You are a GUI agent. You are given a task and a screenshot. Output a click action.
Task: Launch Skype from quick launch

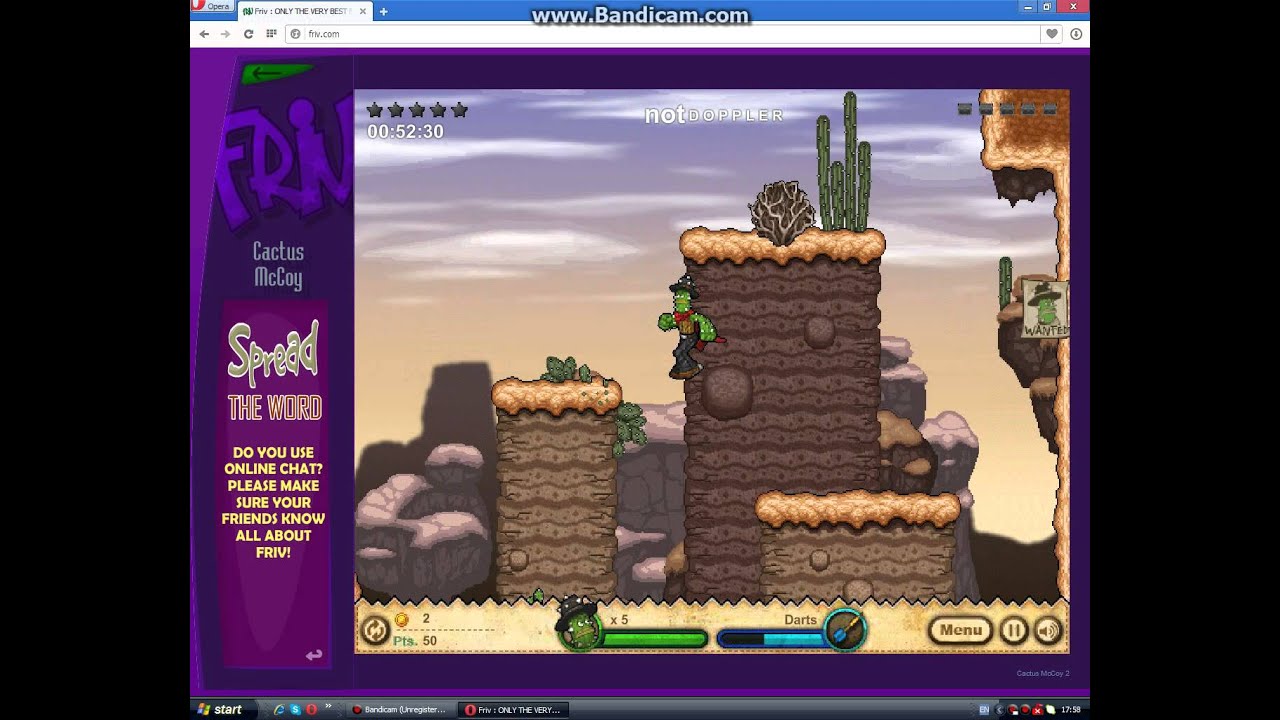[x=296, y=709]
